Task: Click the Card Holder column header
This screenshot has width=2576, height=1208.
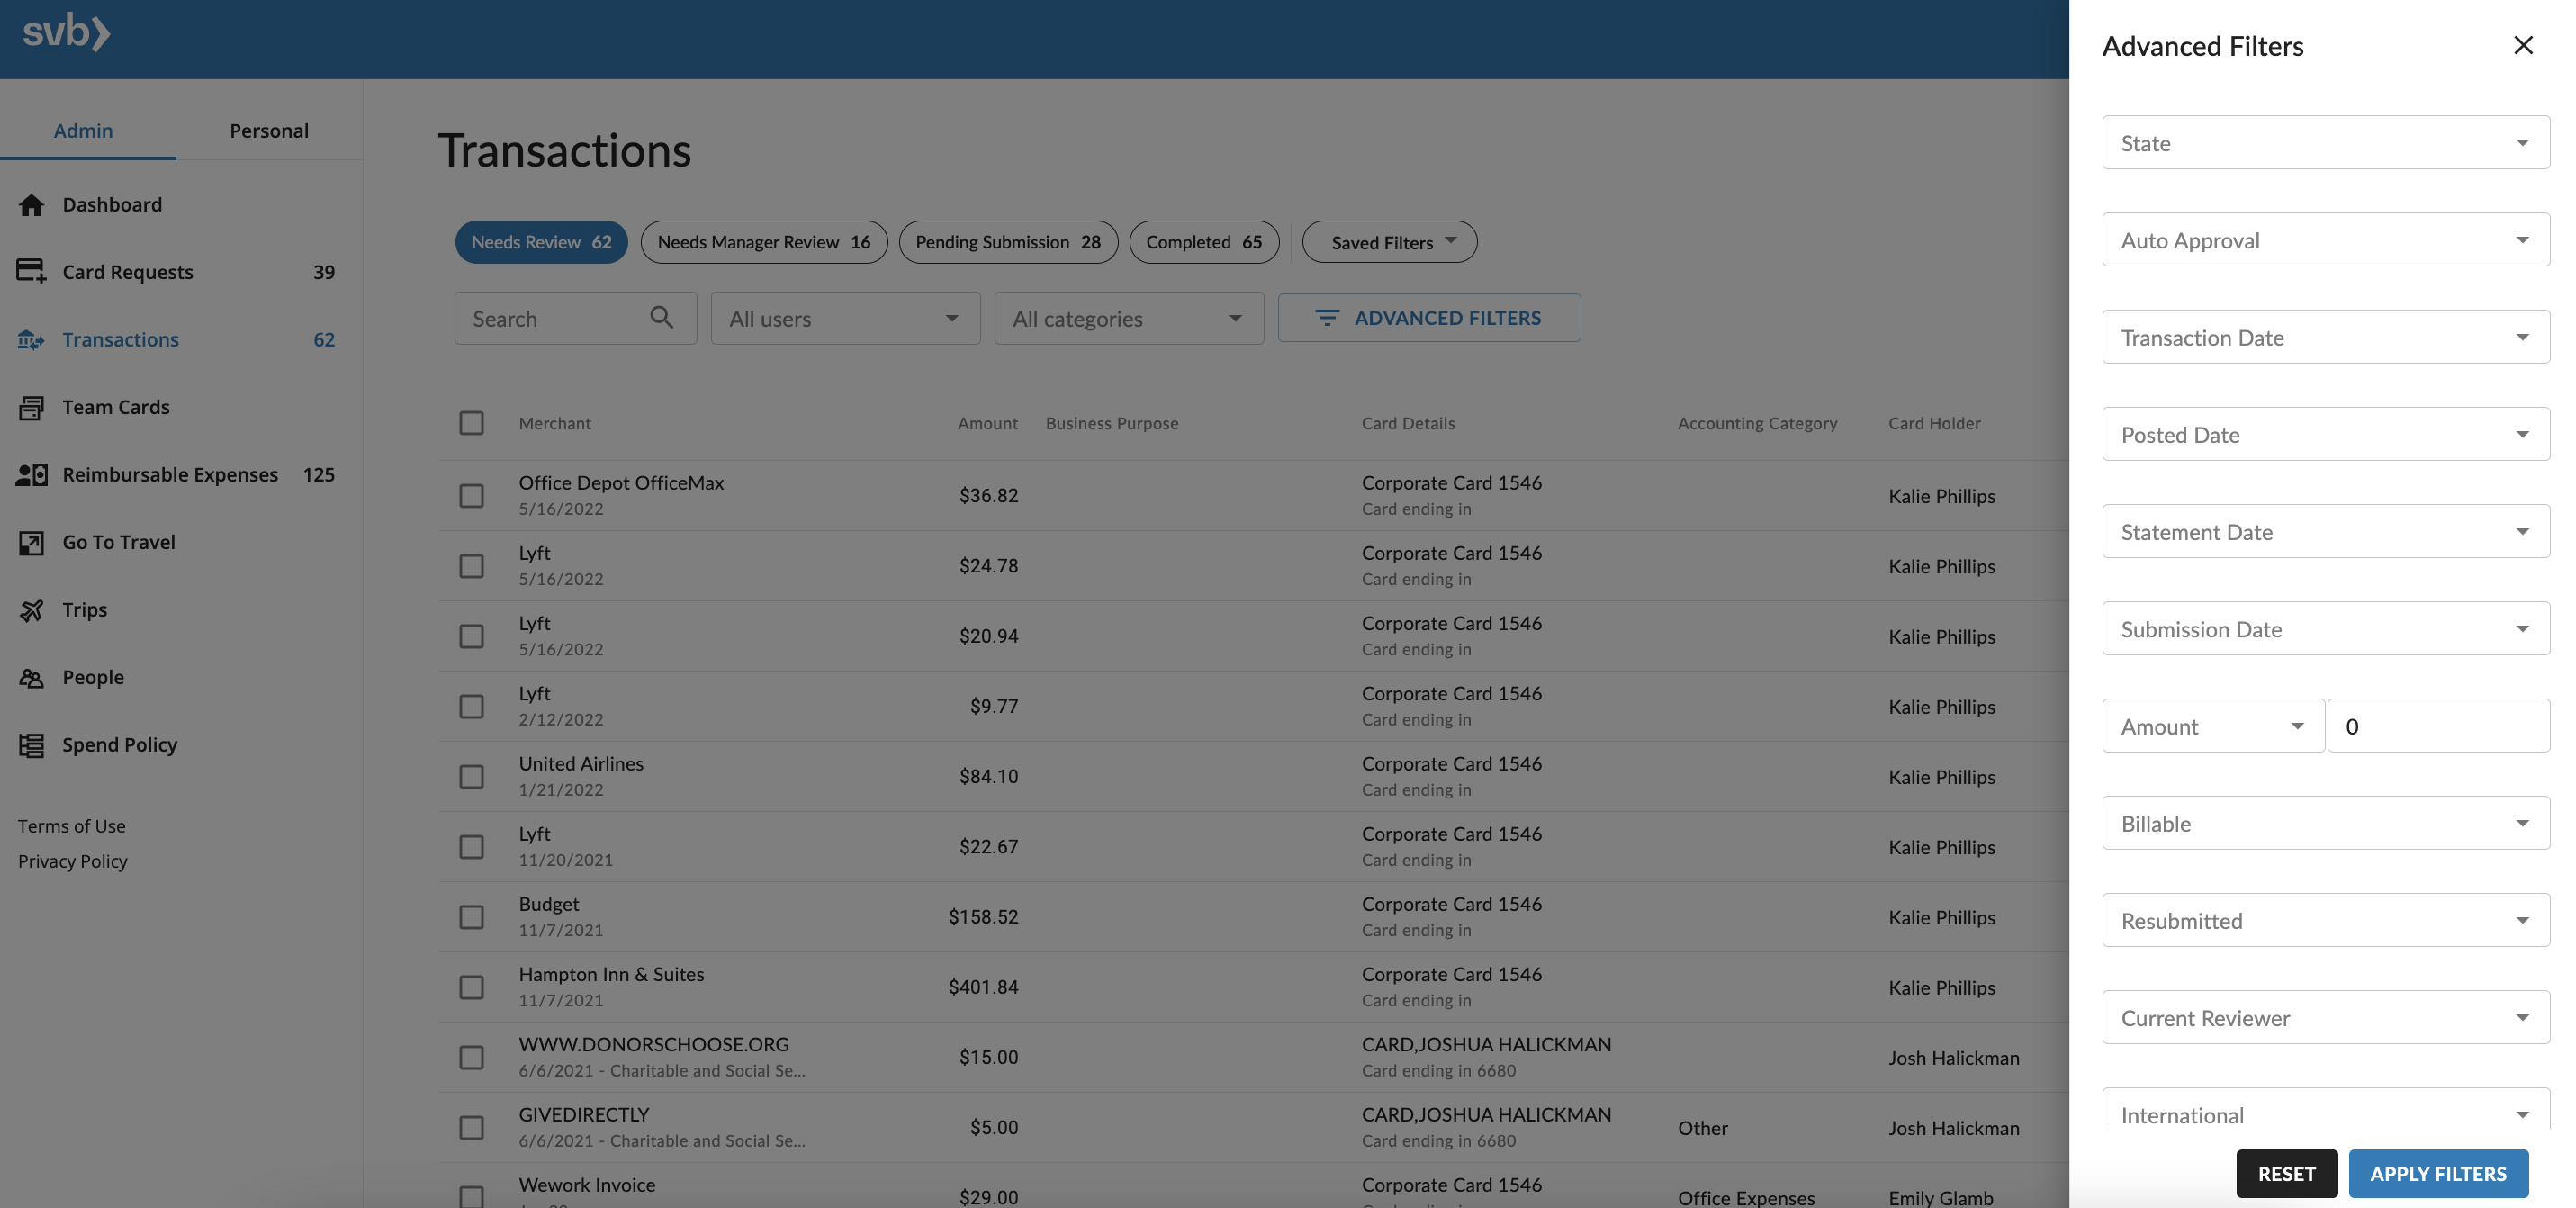Action: pyautogui.click(x=1934, y=423)
